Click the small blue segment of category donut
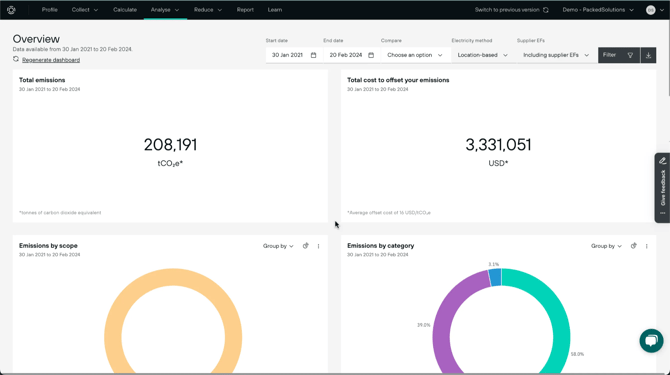 (x=495, y=278)
